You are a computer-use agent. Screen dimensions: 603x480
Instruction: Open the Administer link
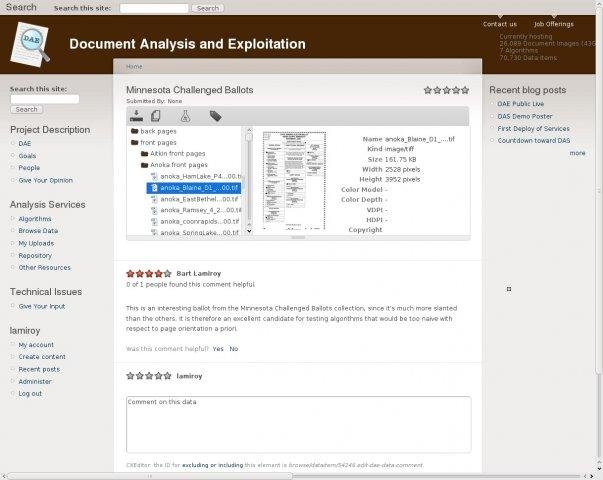point(35,382)
